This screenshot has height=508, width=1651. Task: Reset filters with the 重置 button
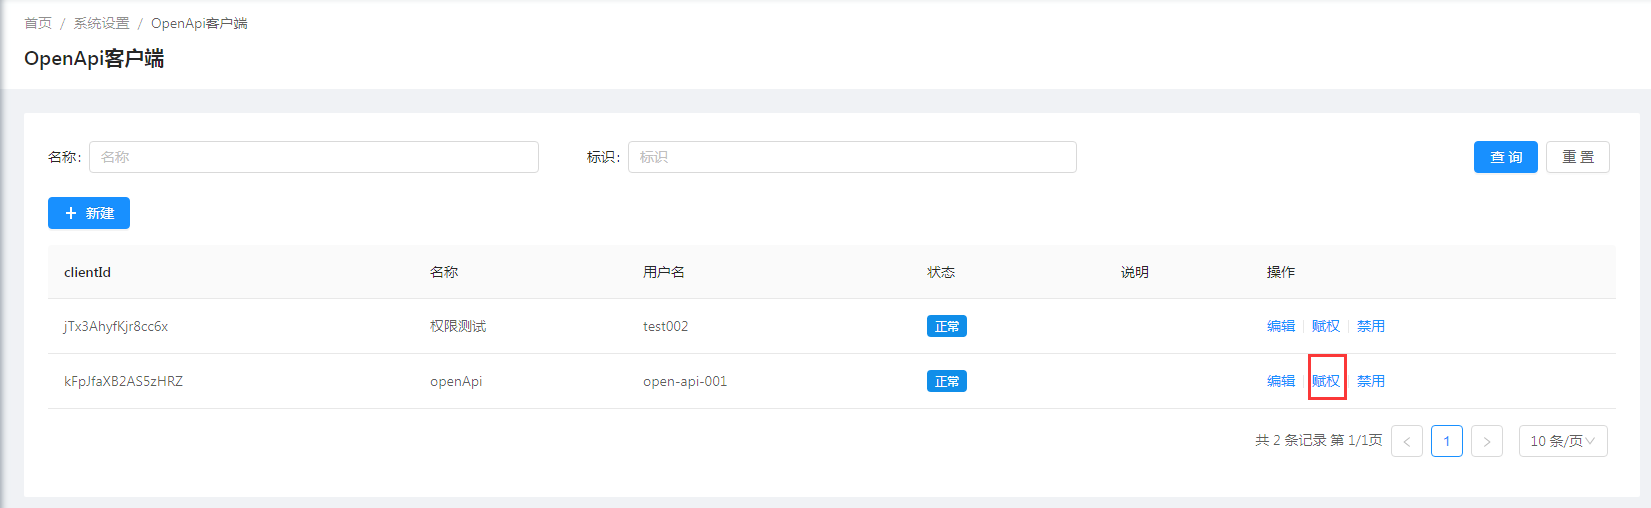[x=1577, y=157]
